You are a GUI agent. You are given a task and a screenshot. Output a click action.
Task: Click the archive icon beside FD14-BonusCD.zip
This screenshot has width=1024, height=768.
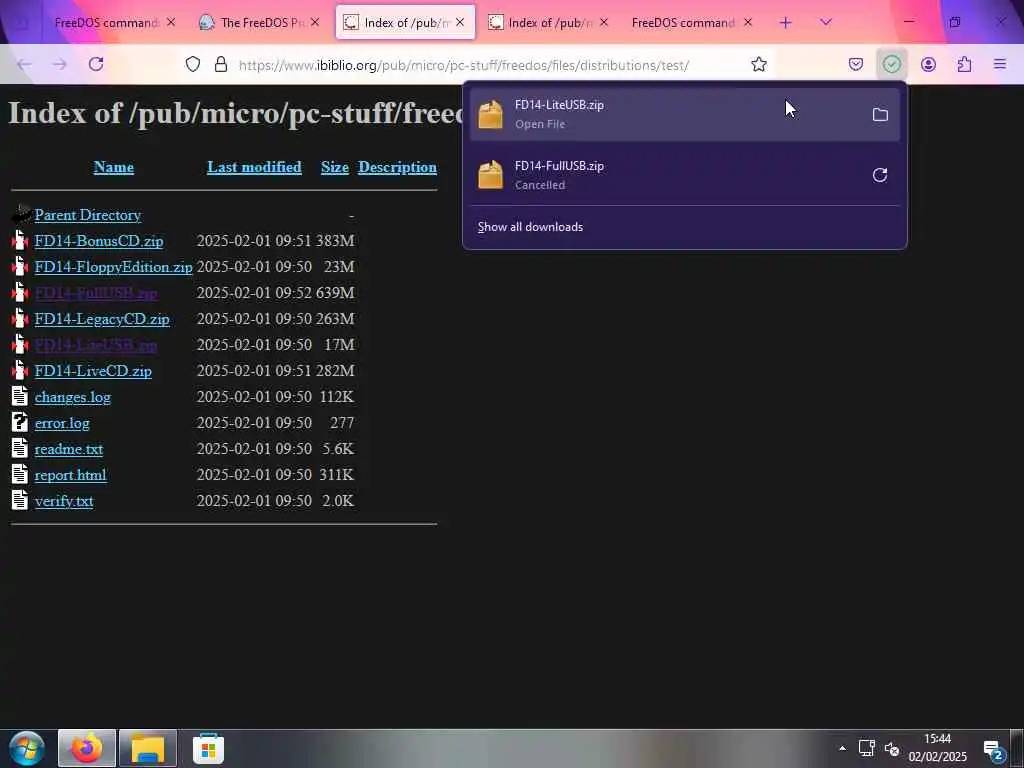[x=20, y=240]
